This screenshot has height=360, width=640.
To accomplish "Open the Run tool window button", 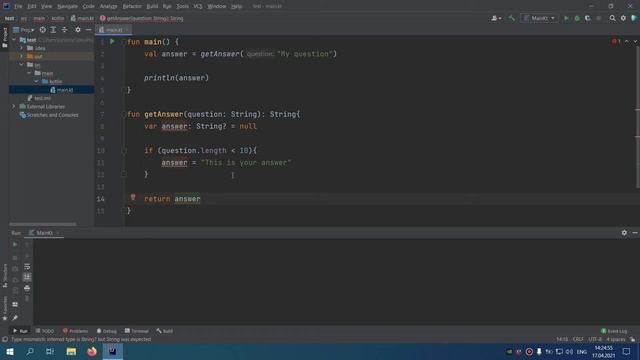I will pyautogui.click(x=20, y=331).
